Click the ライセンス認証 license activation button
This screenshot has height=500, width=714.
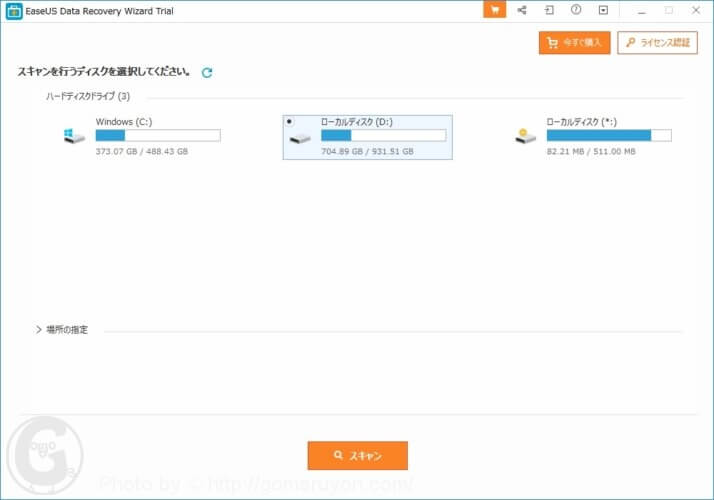point(658,43)
